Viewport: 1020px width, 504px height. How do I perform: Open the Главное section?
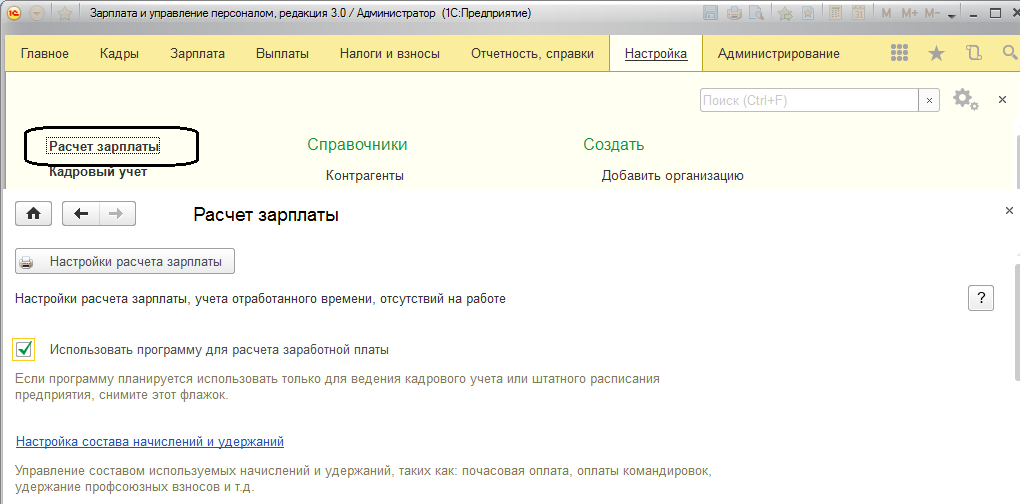45,54
